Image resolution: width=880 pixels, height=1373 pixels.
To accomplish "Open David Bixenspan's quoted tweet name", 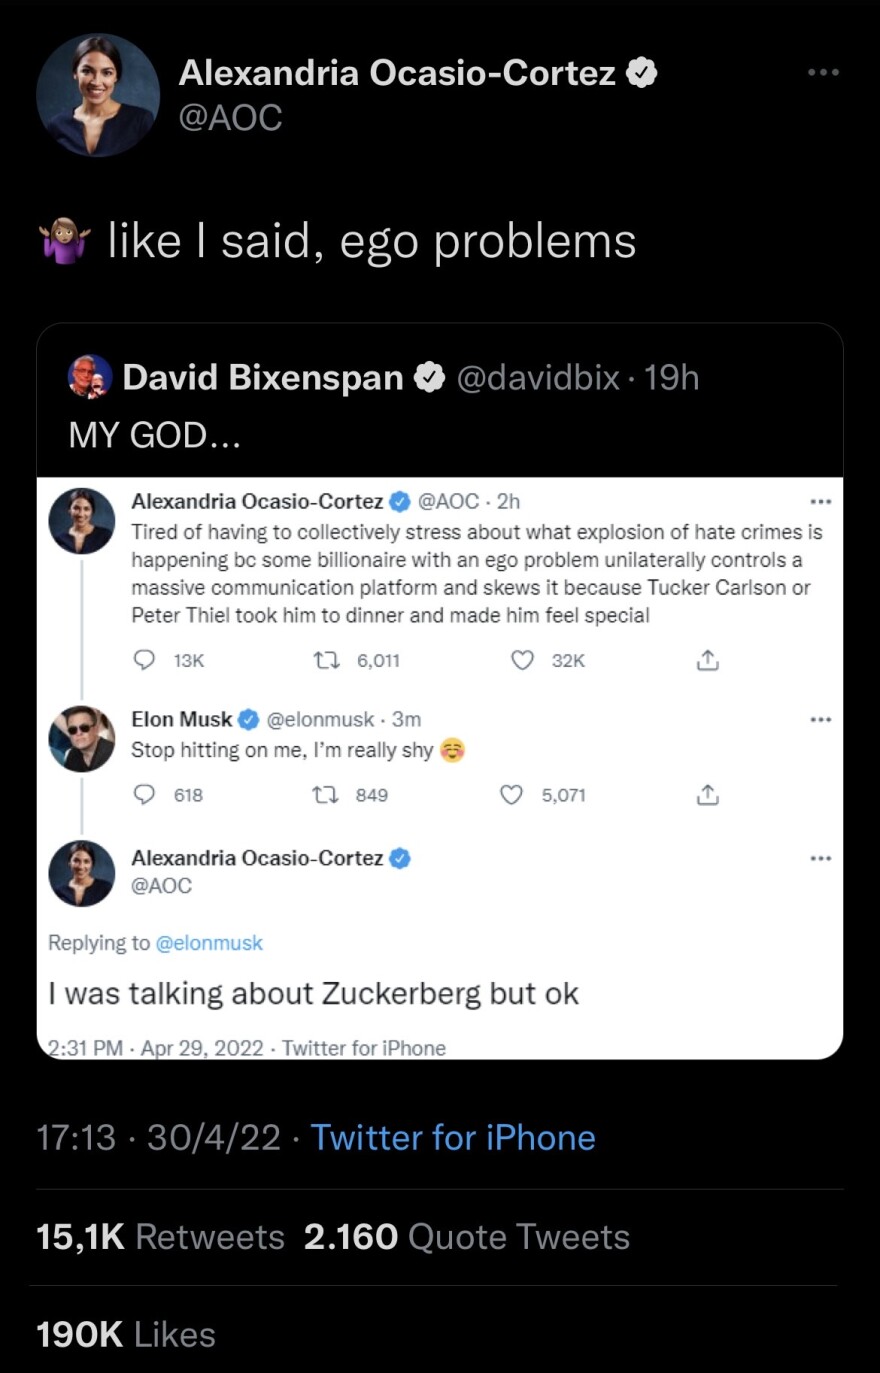I will tap(263, 377).
